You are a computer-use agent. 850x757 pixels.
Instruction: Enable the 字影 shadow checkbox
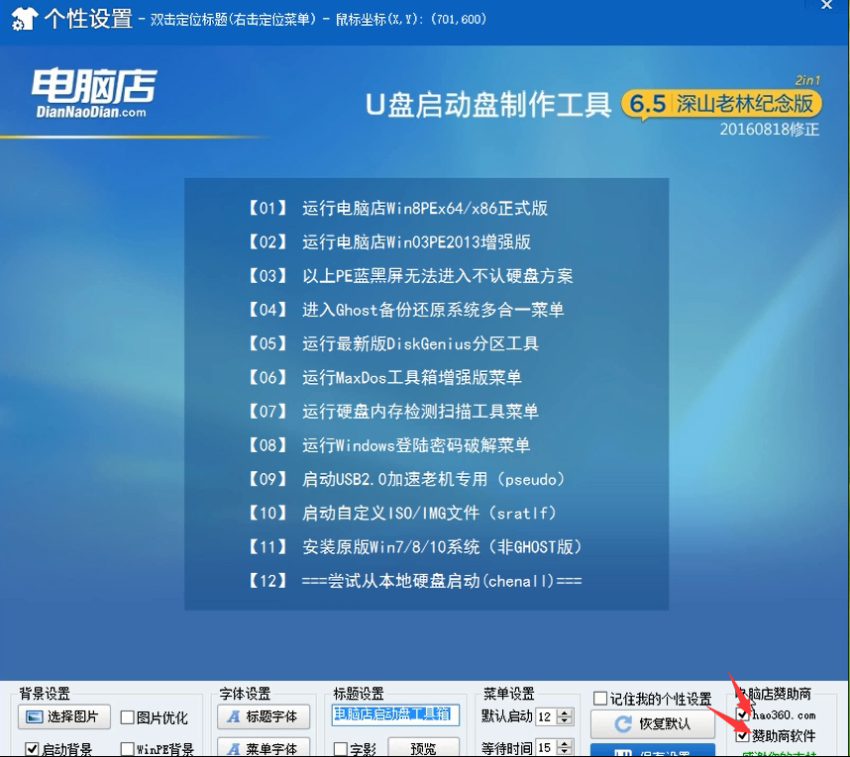(x=340, y=749)
